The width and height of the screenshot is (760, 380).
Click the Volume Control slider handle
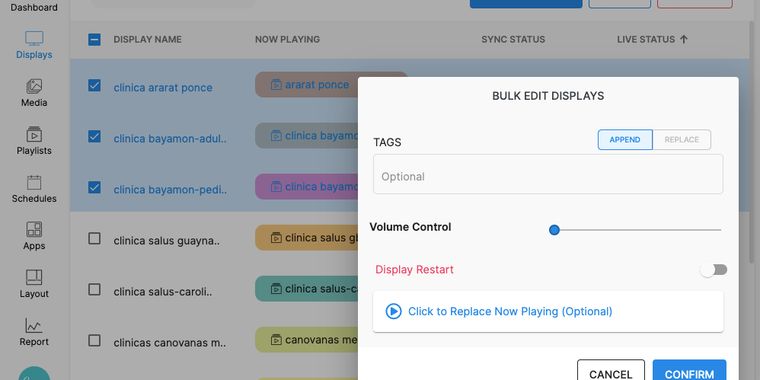tap(554, 230)
